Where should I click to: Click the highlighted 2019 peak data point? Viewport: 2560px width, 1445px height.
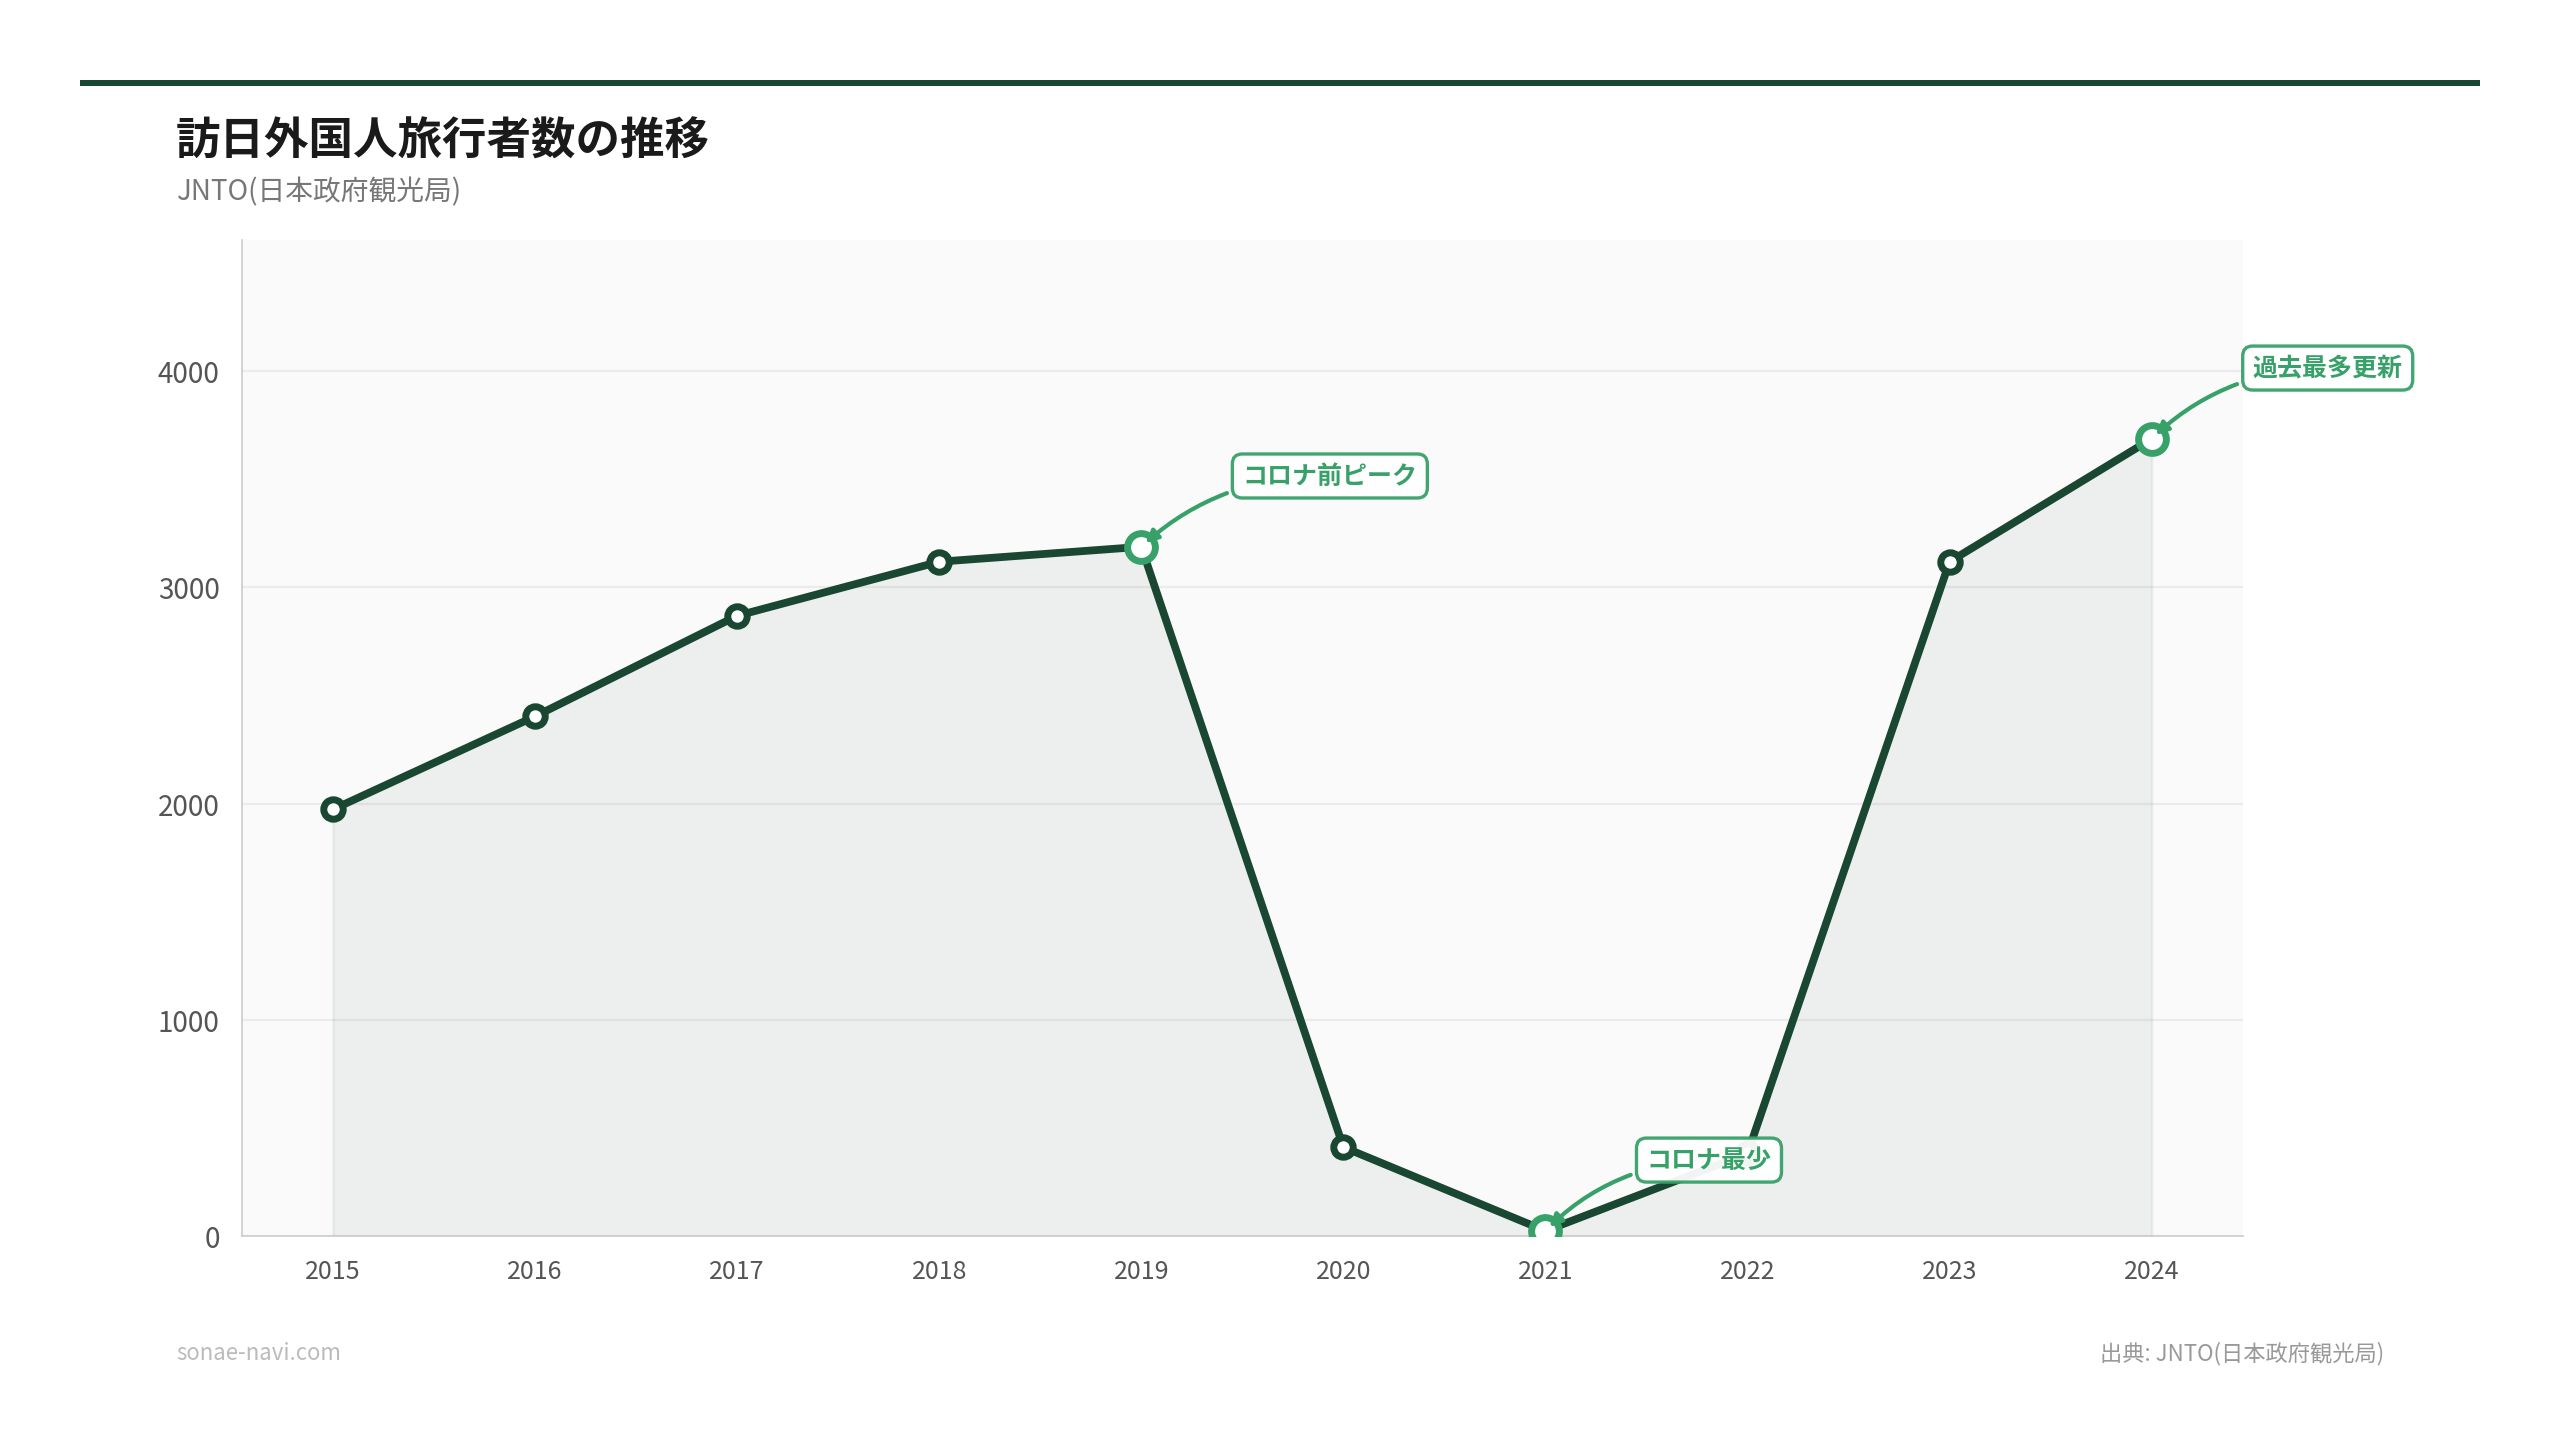pos(1141,547)
